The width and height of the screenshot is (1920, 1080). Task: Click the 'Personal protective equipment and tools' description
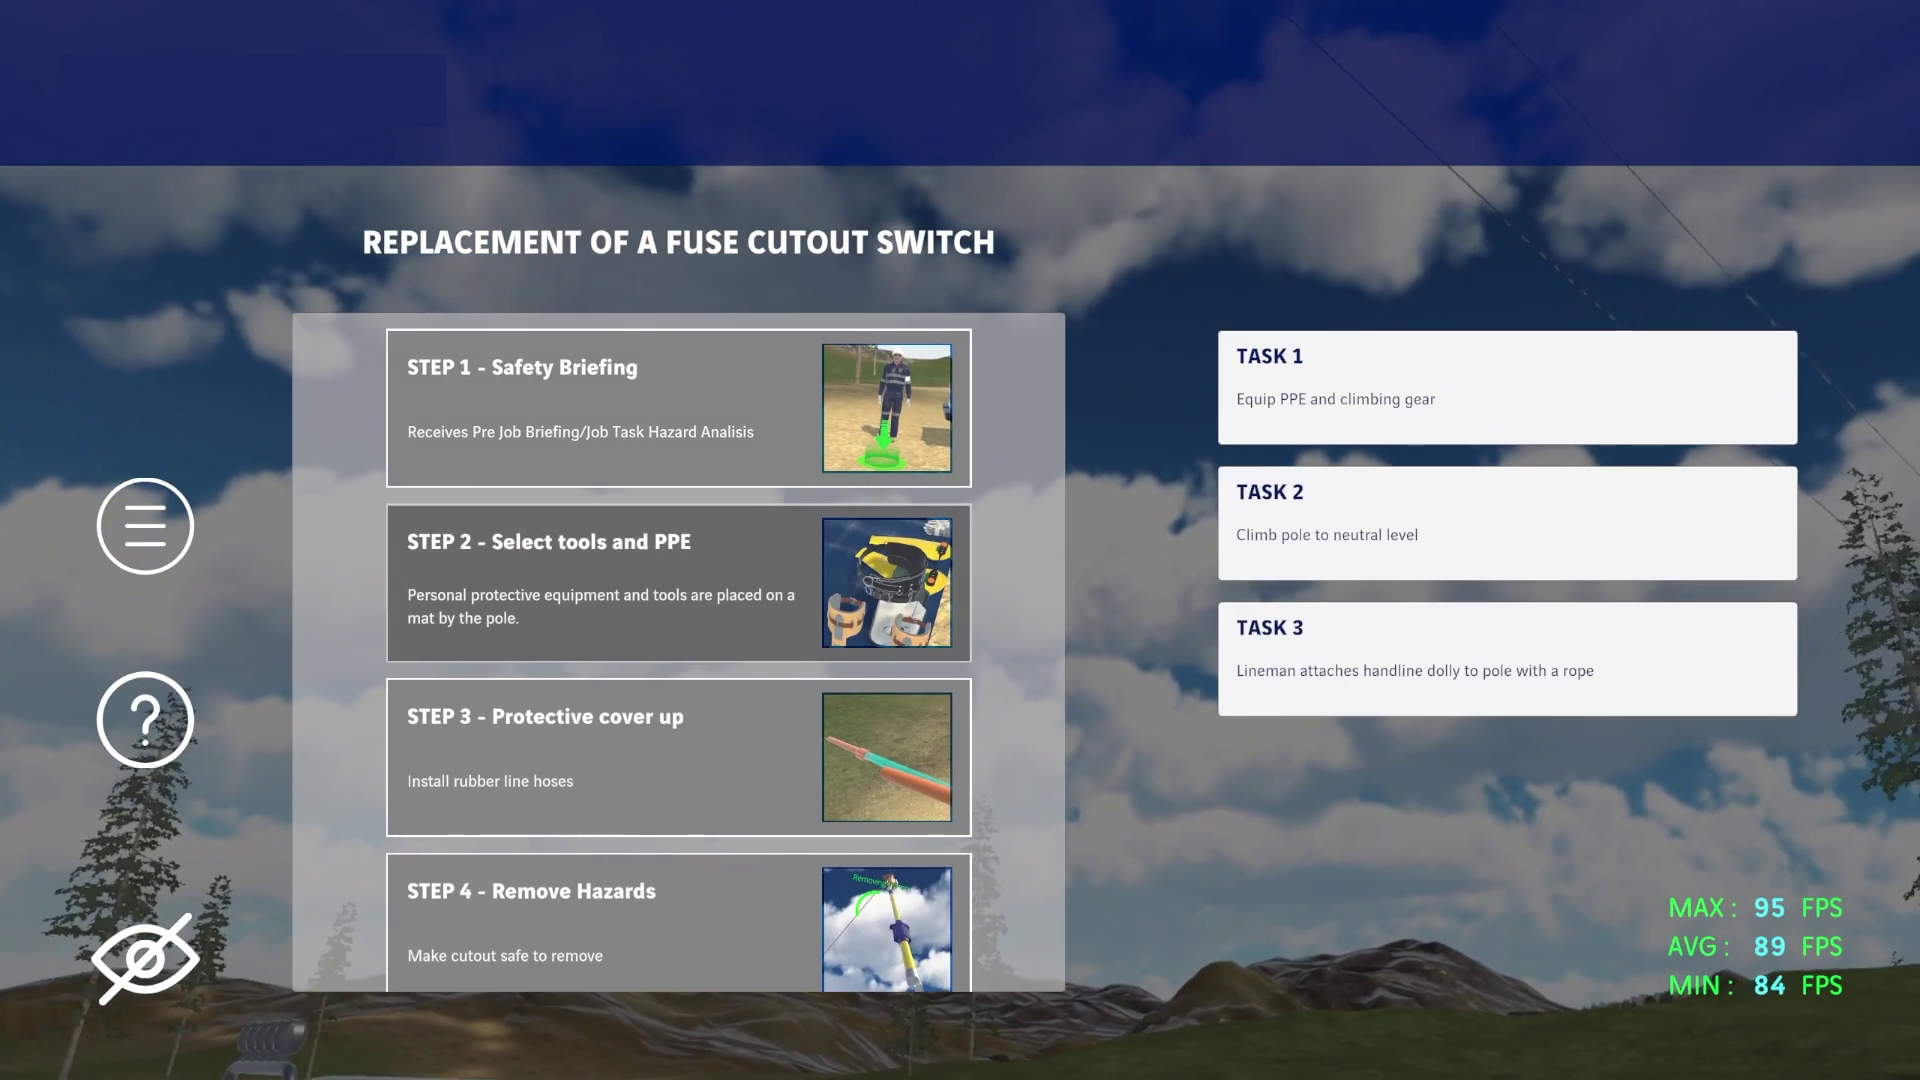tap(601, 606)
